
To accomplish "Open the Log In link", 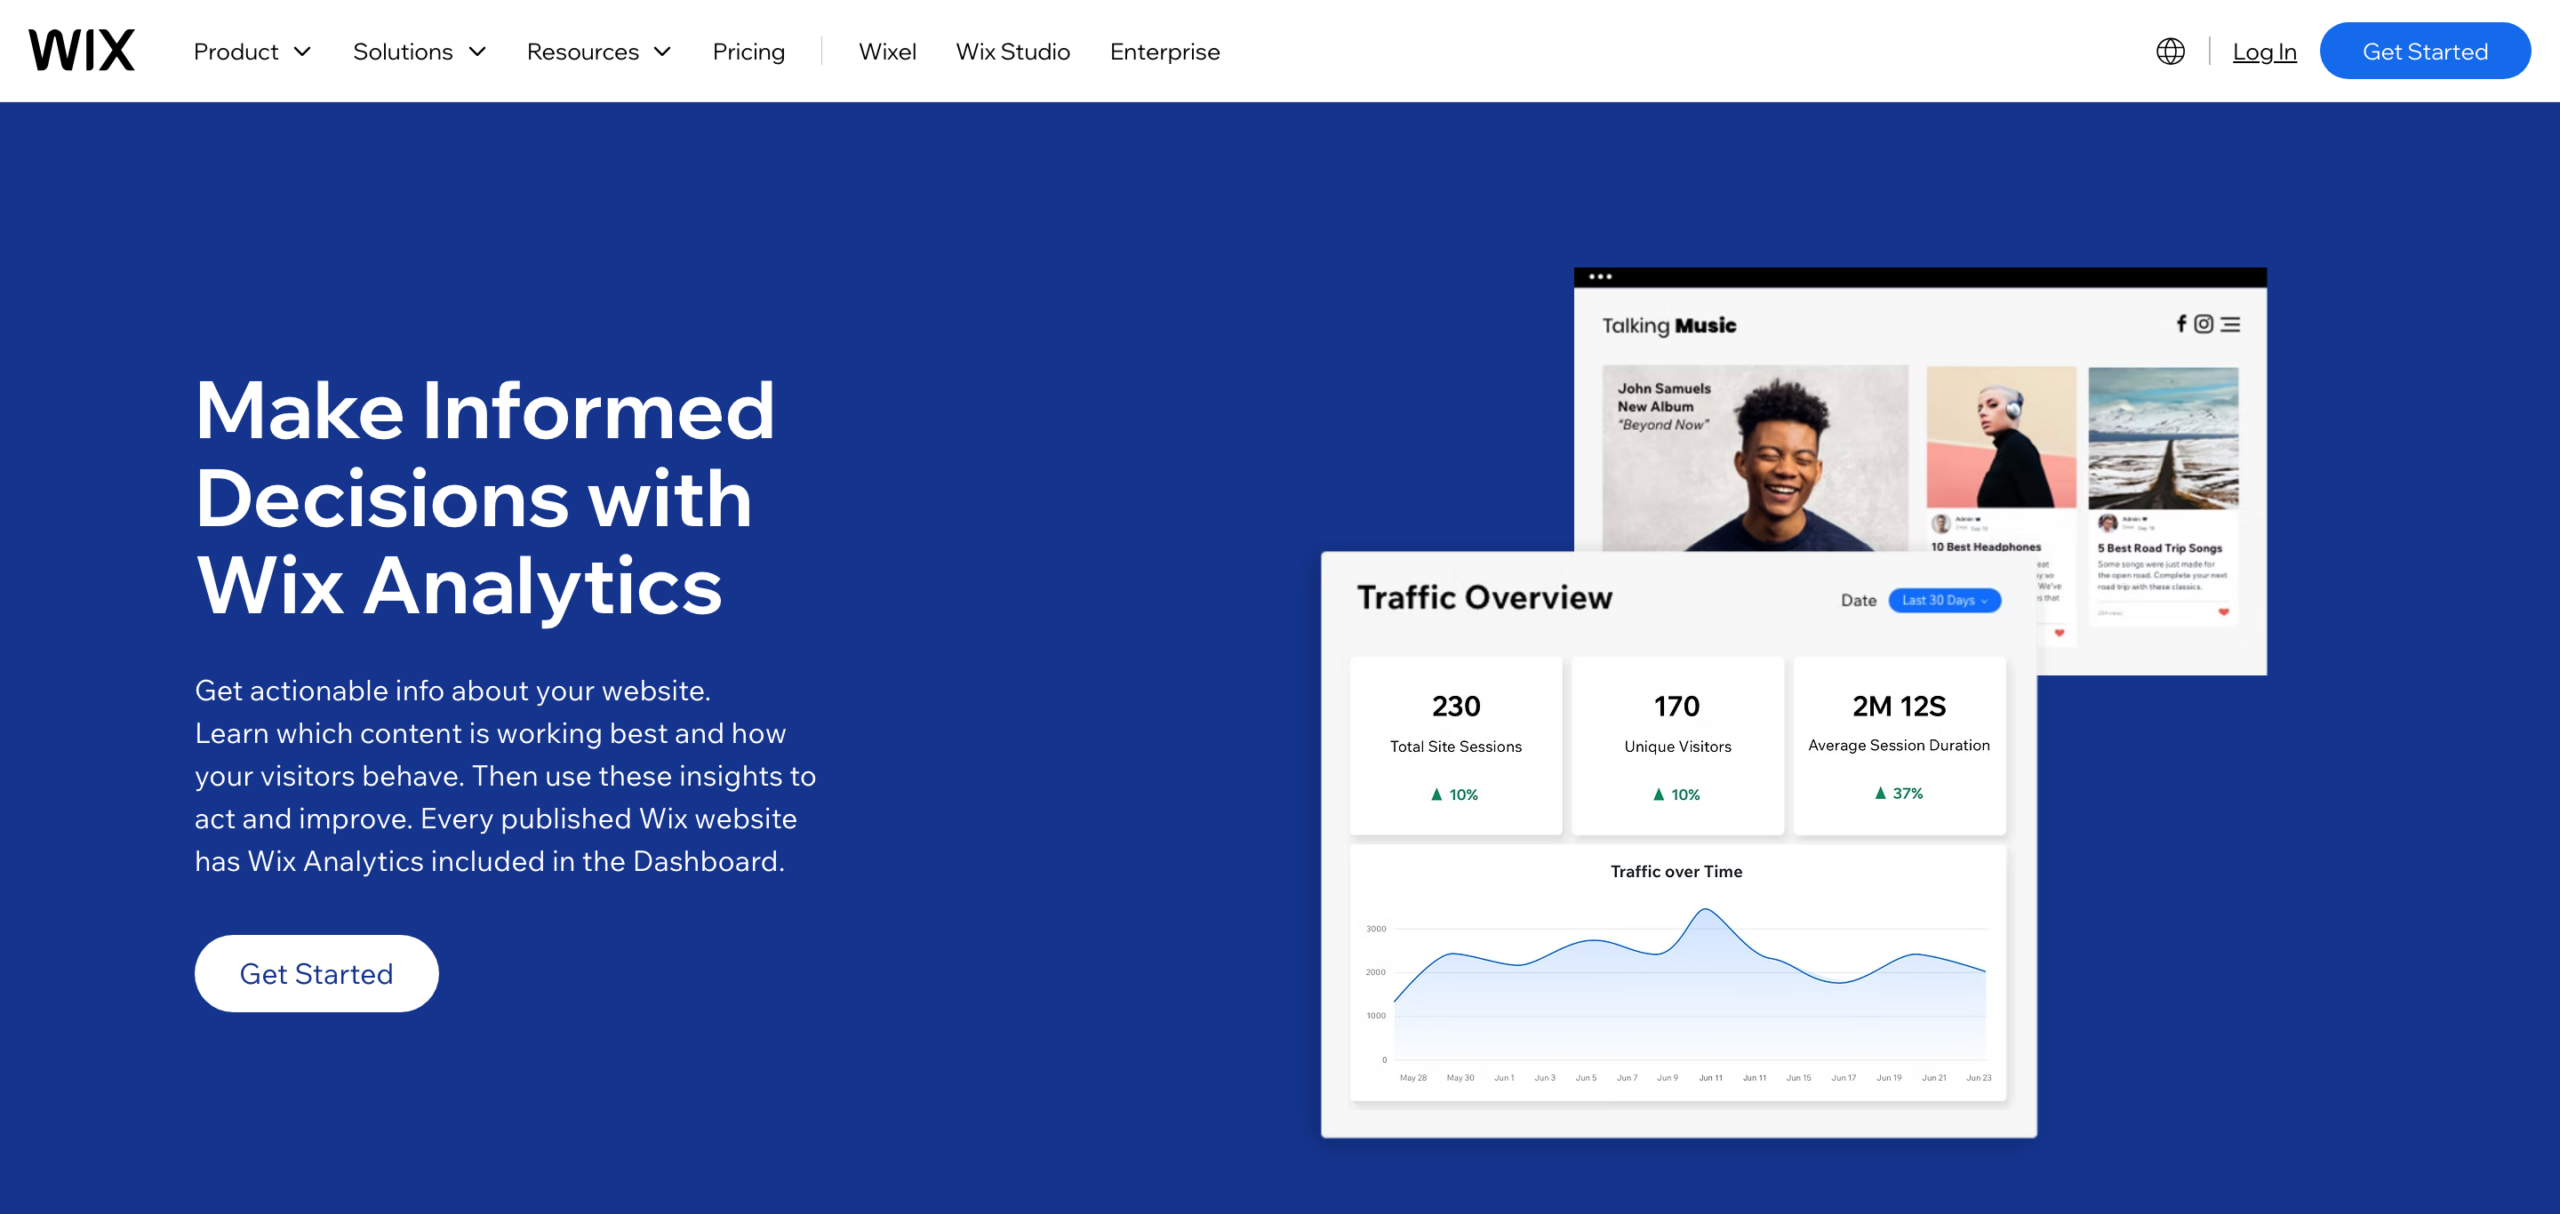I will tap(2264, 51).
